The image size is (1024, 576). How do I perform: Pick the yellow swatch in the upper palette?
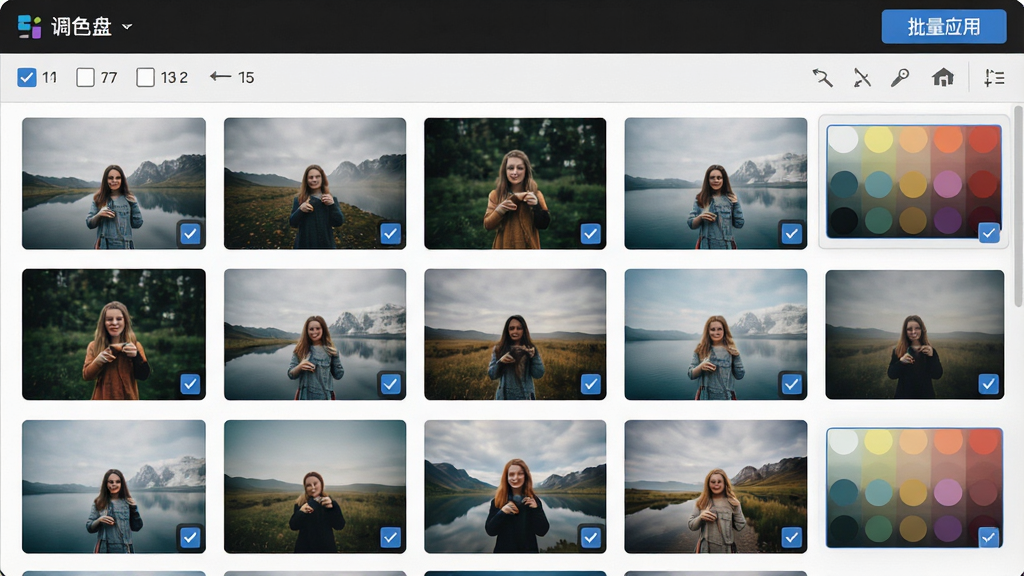[878, 139]
